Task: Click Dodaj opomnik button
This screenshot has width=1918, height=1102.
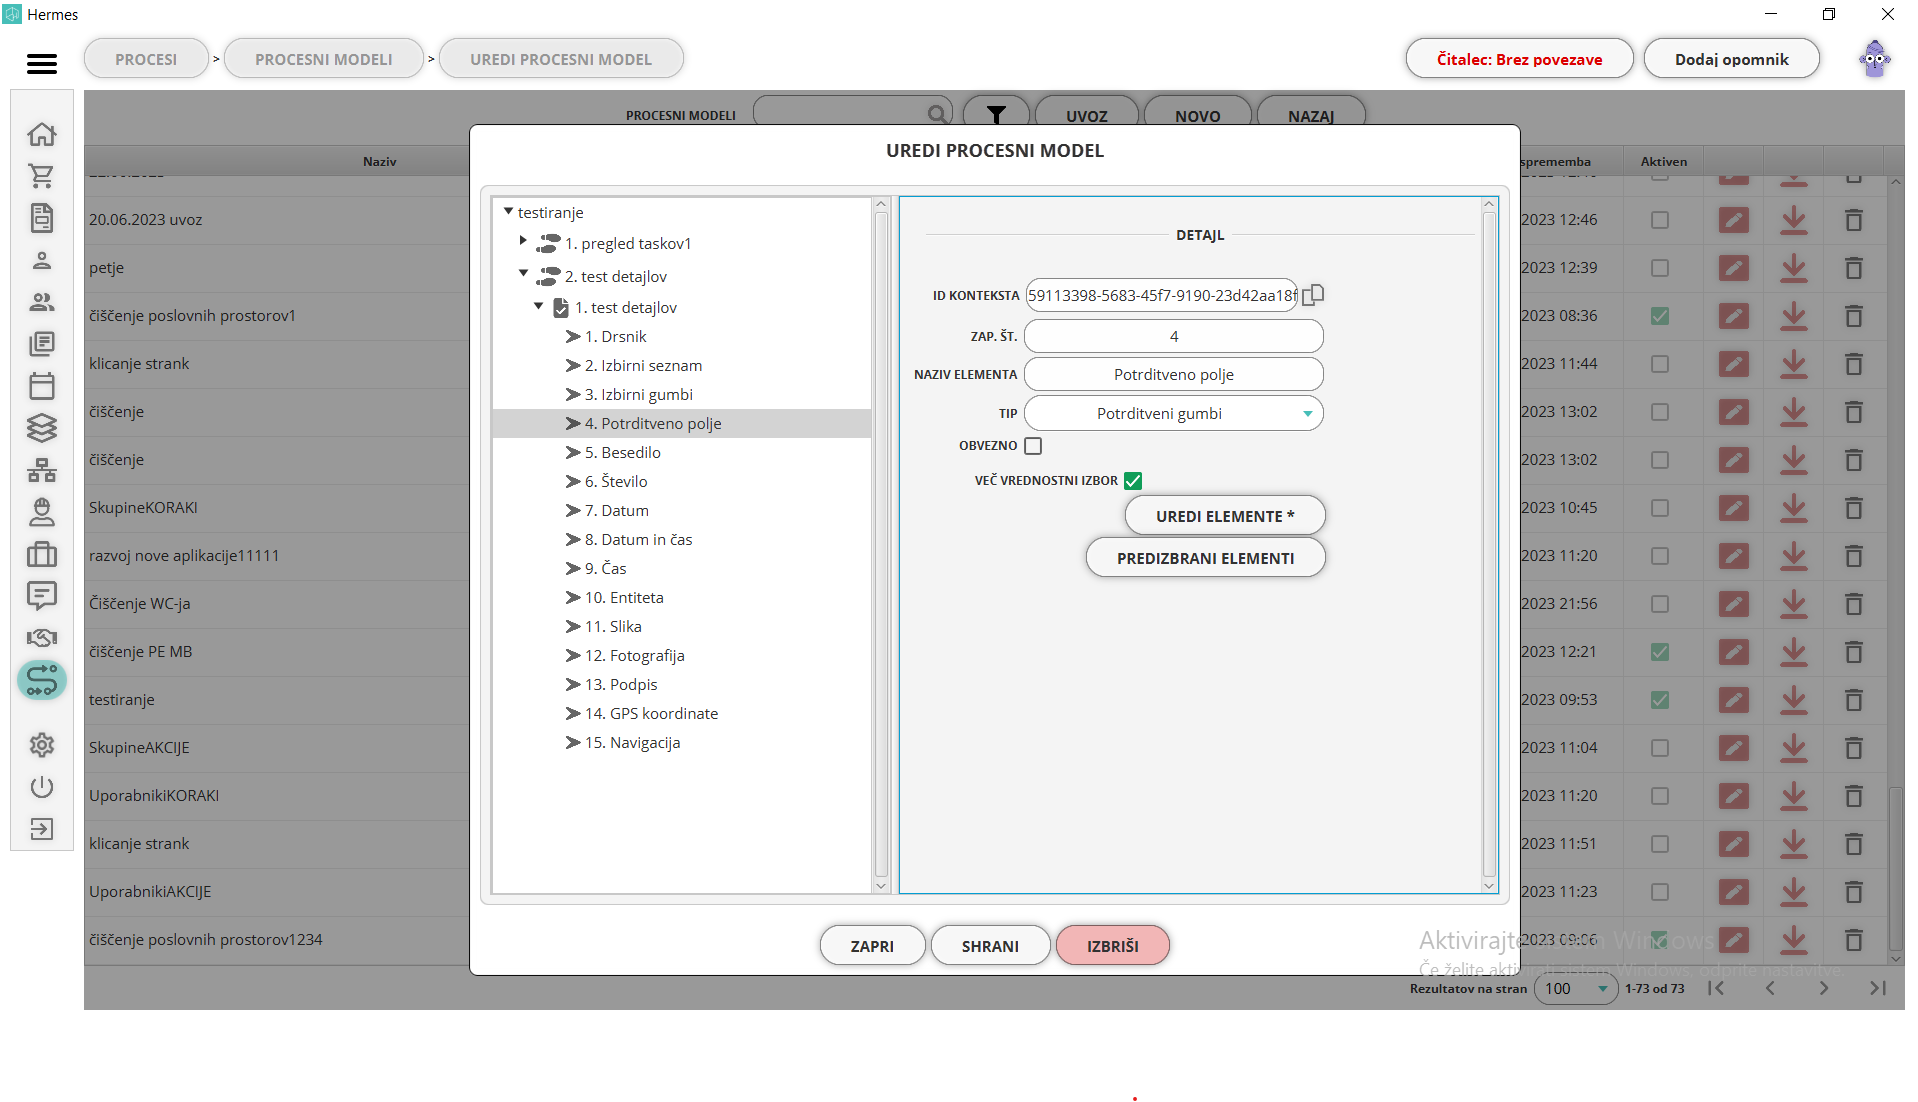Action: coord(1732,59)
